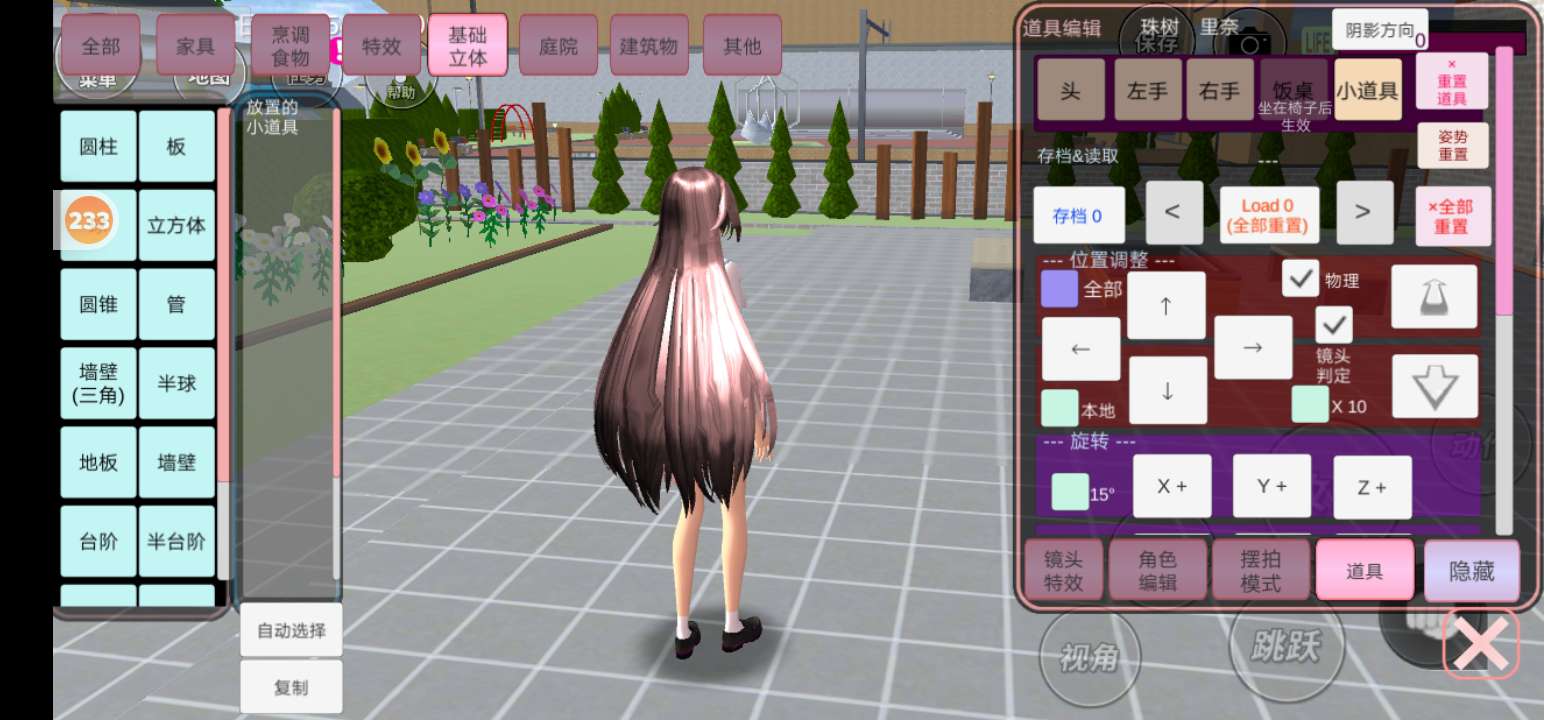Select the 台阶 shape
The width and height of the screenshot is (1544, 720).
[98, 541]
